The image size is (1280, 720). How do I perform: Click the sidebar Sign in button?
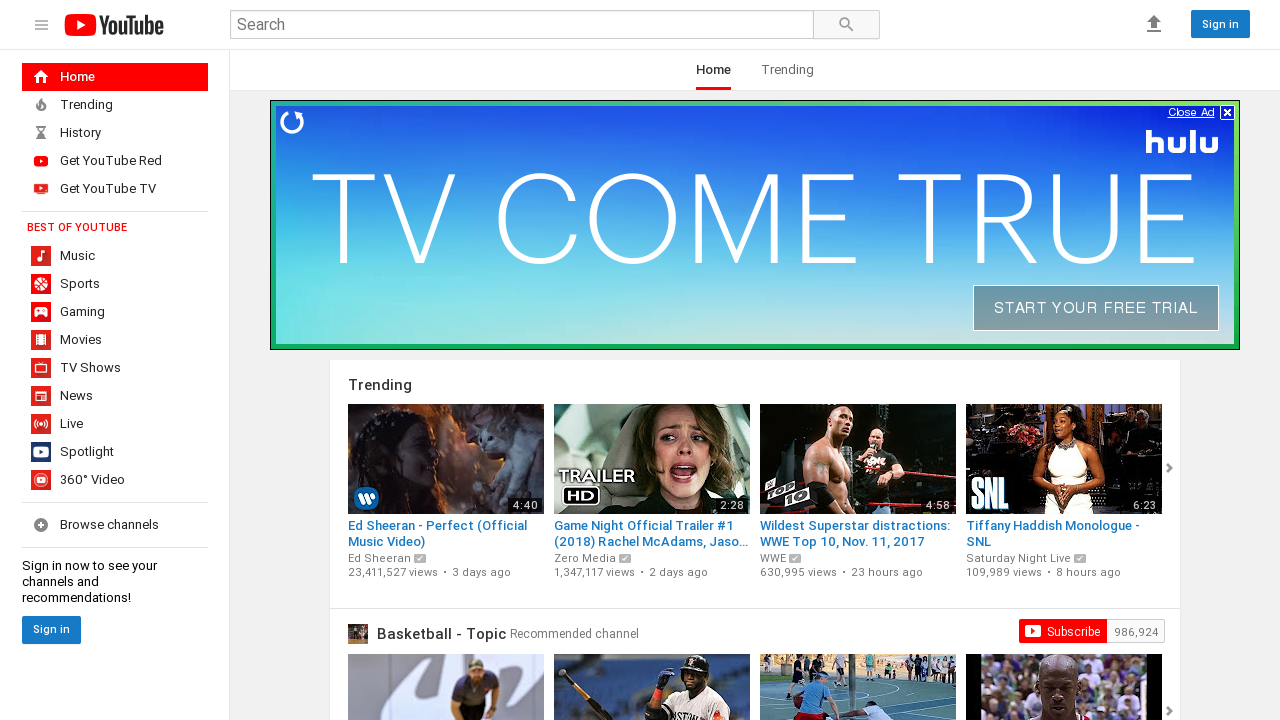[51, 630]
